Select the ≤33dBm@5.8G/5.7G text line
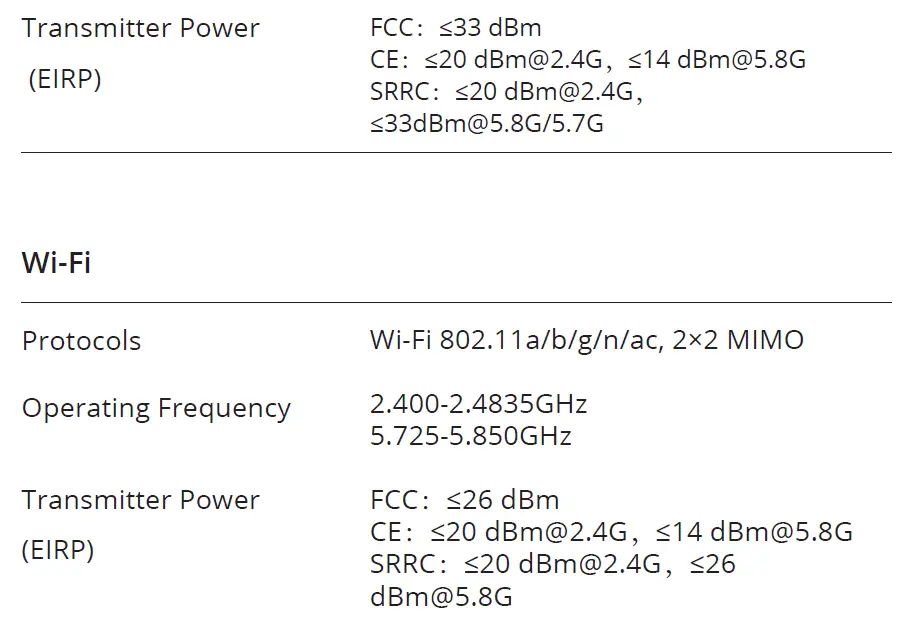898x640 pixels. coord(486,124)
